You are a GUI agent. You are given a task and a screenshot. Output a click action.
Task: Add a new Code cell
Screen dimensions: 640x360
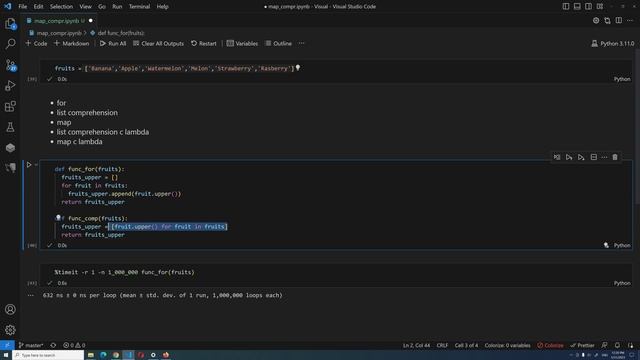pyautogui.click(x=36, y=43)
